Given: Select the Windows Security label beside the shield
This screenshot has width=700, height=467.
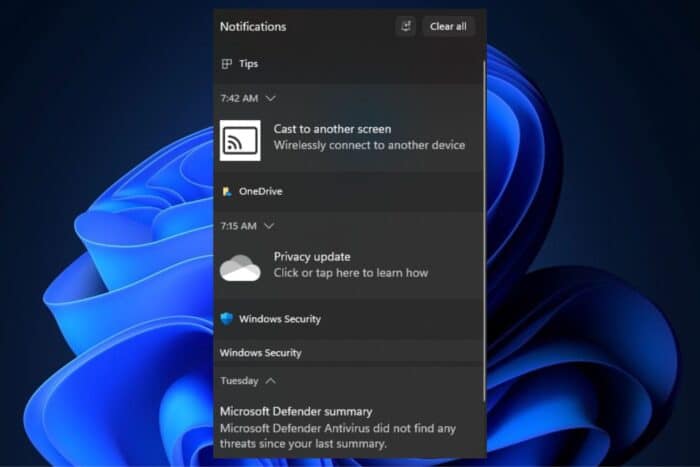Looking at the screenshot, I should [x=280, y=319].
